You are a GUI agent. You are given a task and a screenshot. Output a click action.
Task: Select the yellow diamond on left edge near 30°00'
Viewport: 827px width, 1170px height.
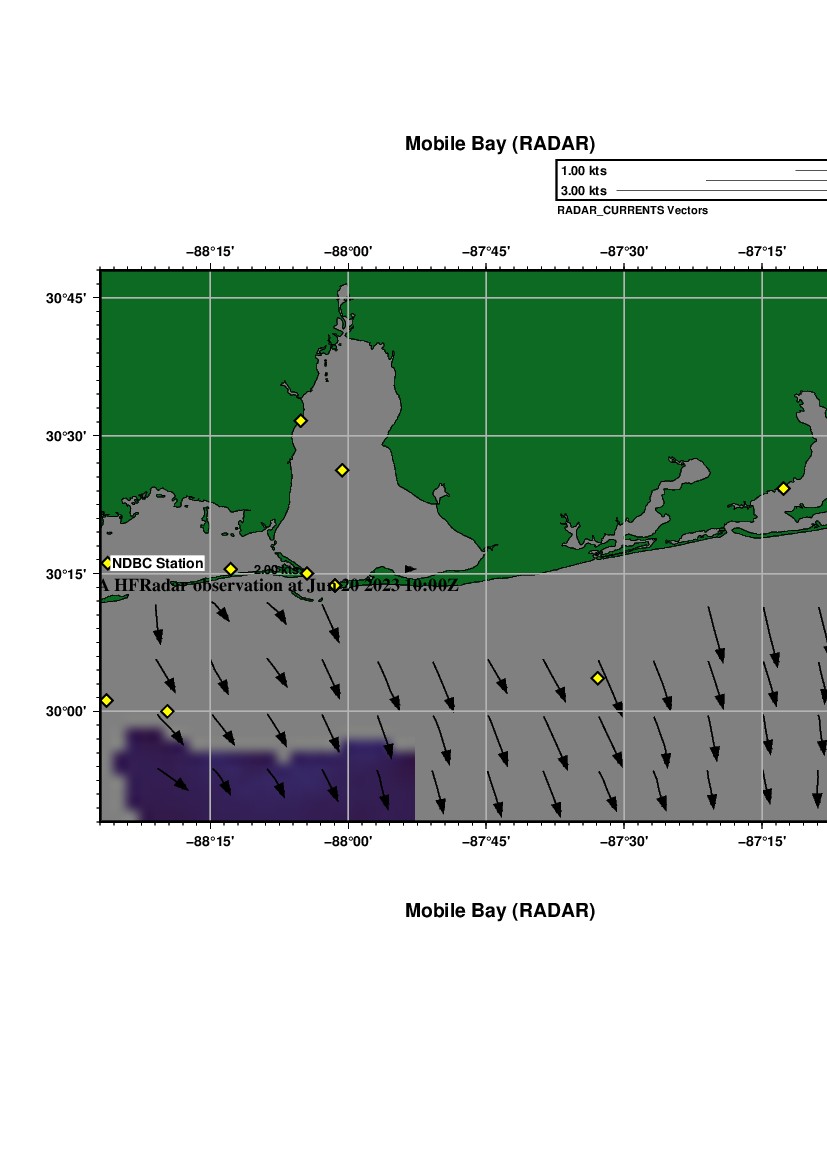point(107,700)
